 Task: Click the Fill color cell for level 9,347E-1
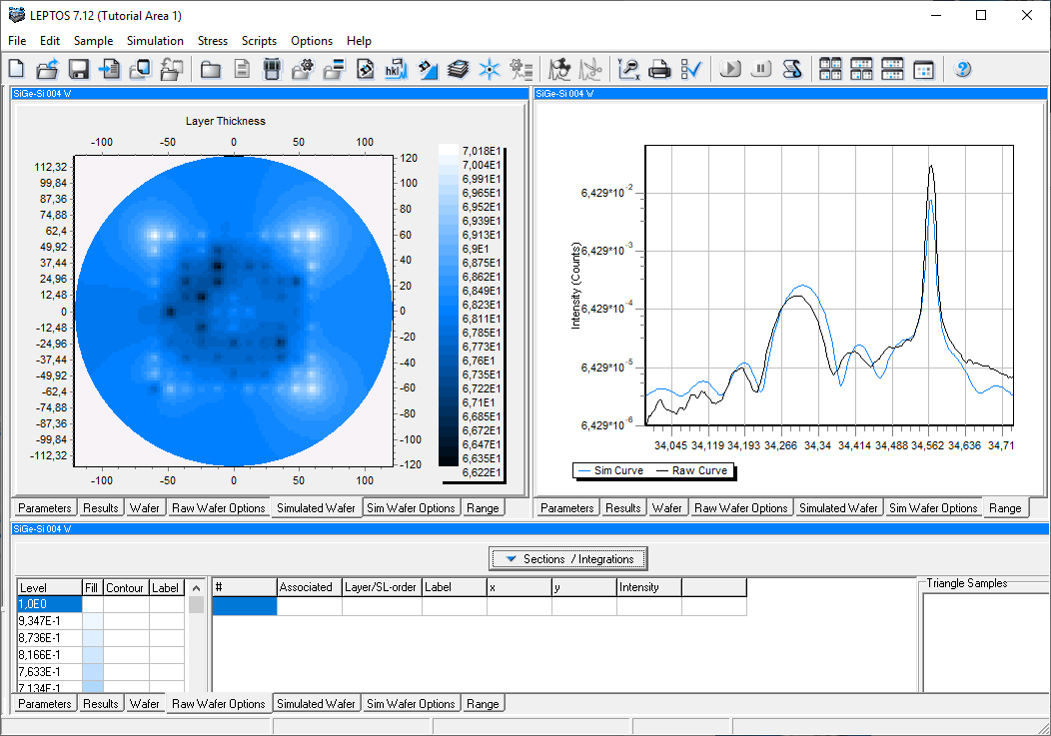93,621
